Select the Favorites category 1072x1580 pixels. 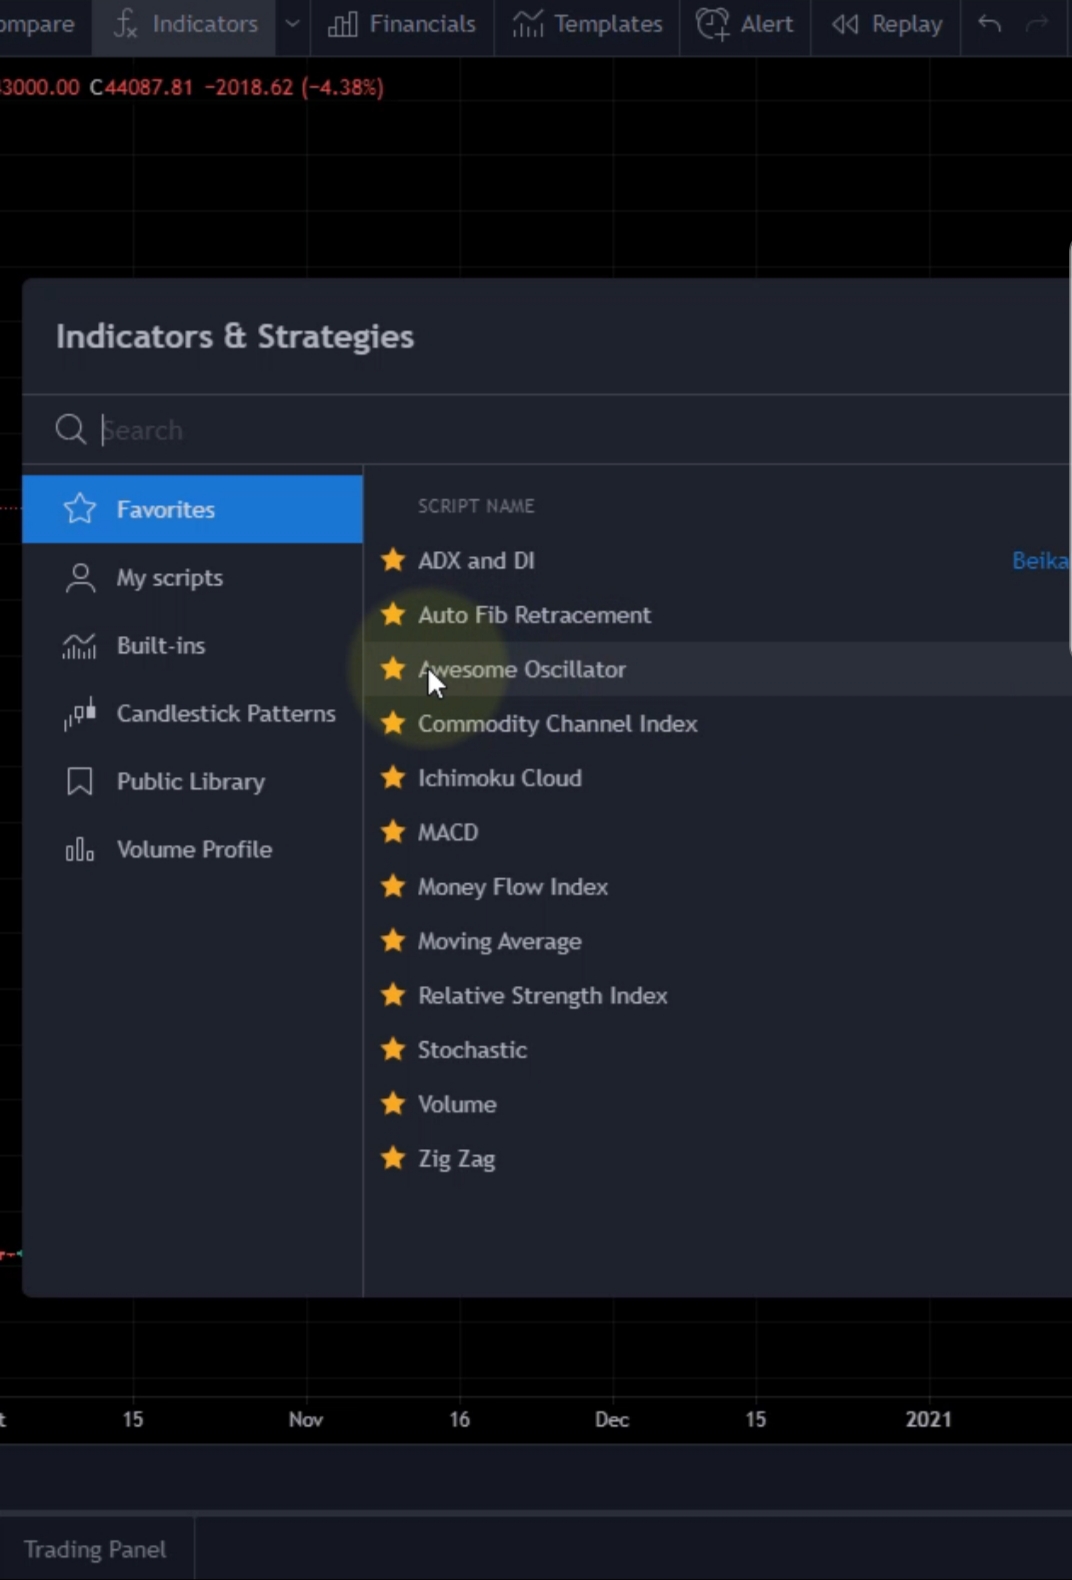pyautogui.click(x=192, y=509)
